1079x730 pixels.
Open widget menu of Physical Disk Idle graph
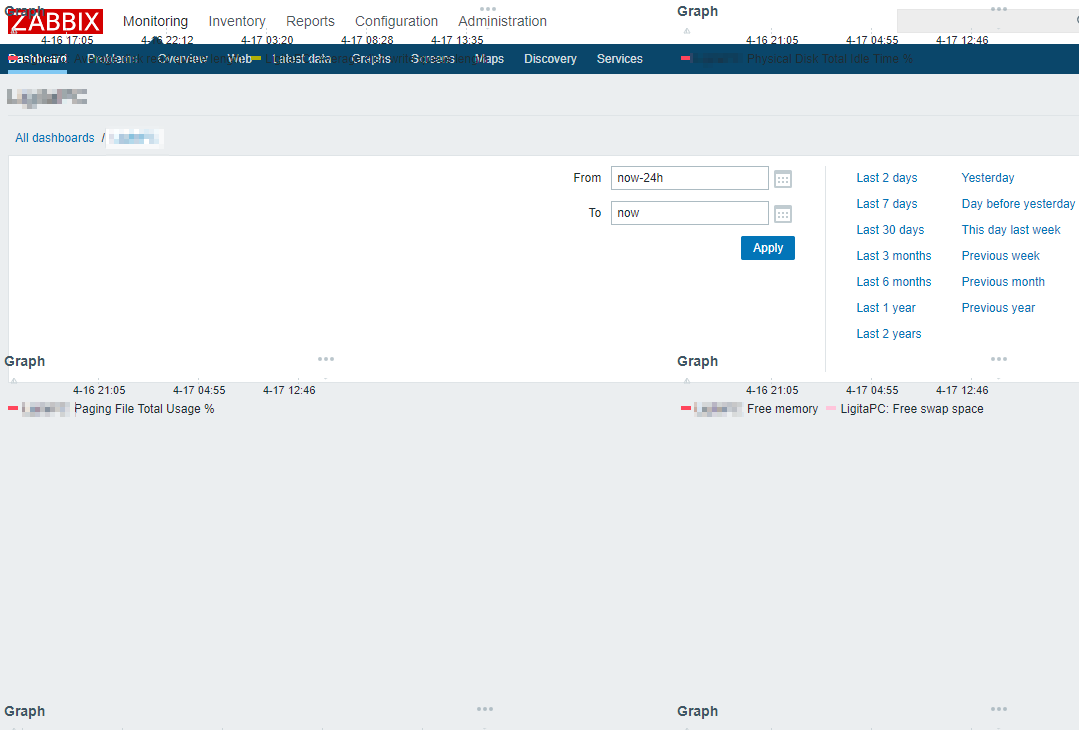pyautogui.click(x=999, y=9)
